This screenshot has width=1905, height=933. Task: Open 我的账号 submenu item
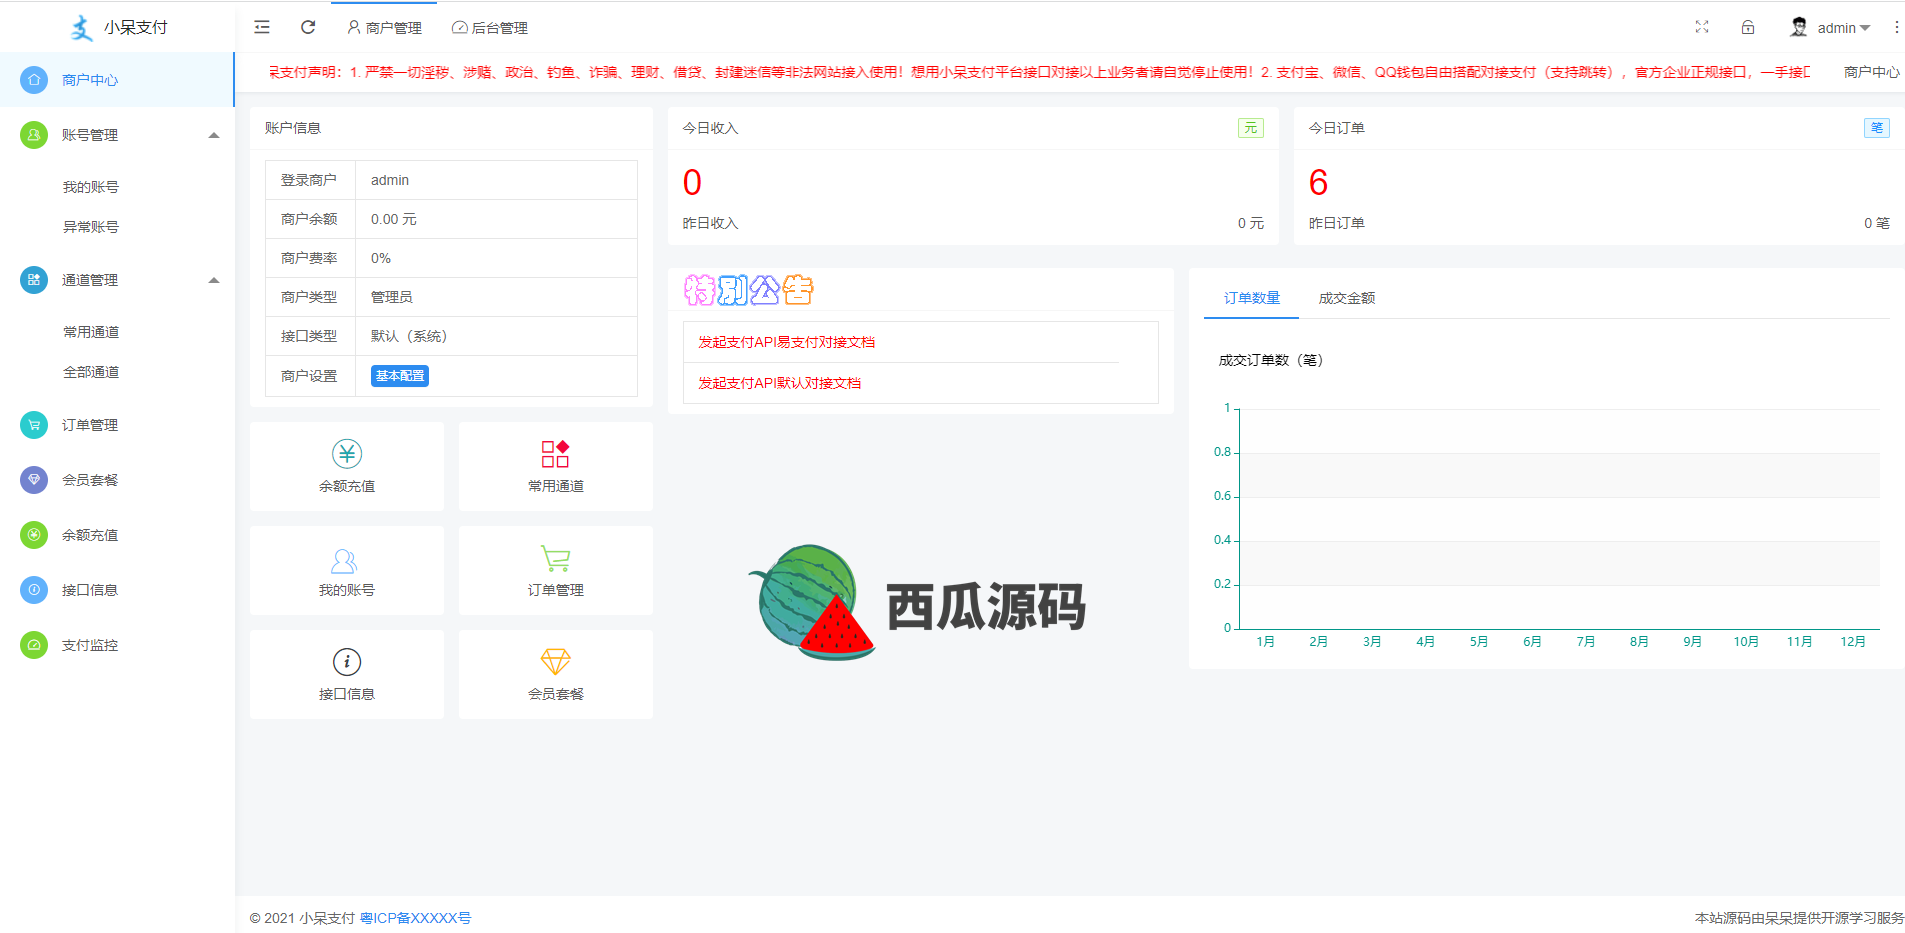point(91,187)
